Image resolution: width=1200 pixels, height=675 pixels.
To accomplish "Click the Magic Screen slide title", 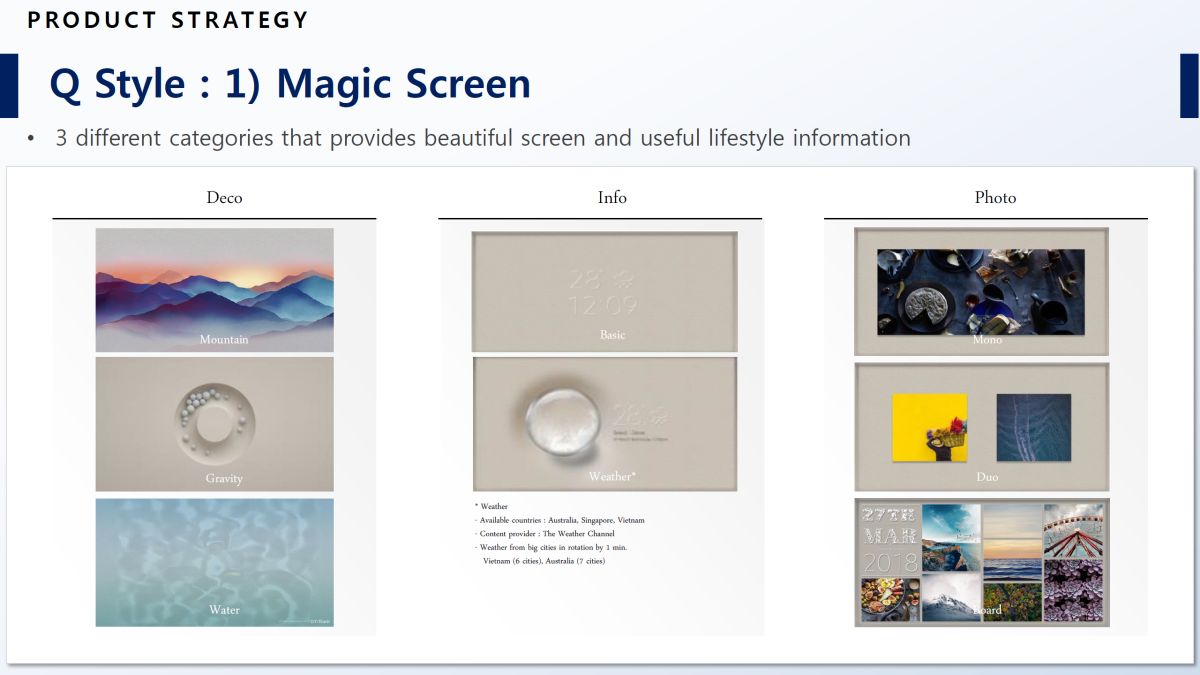I will (290, 84).
